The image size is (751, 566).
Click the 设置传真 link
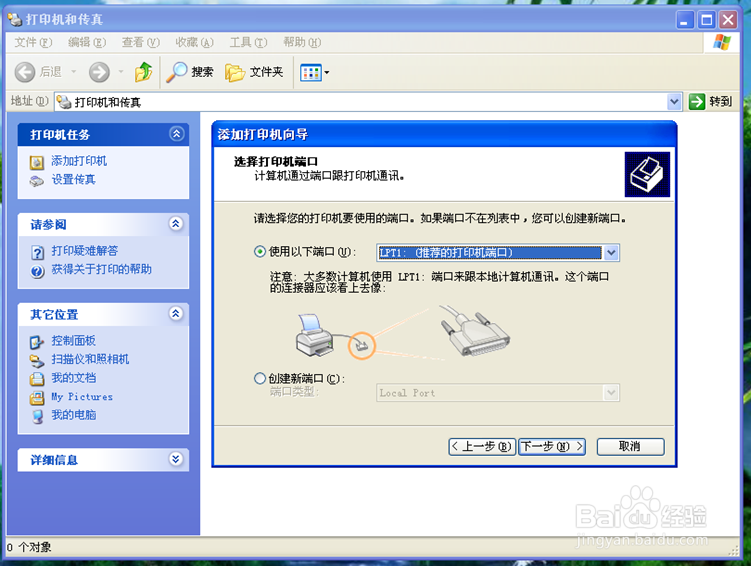(x=73, y=180)
